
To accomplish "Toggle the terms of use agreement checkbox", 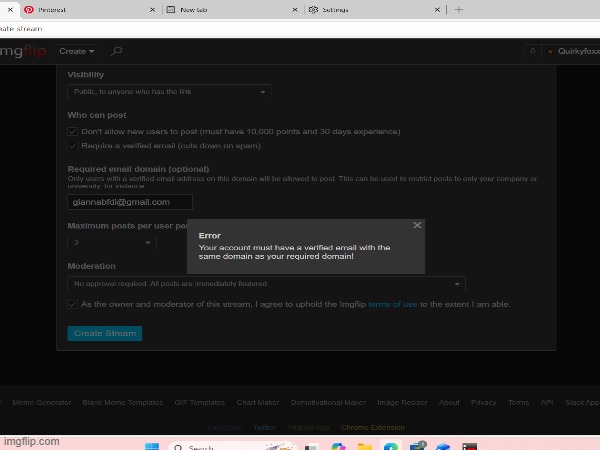I will (72, 304).
